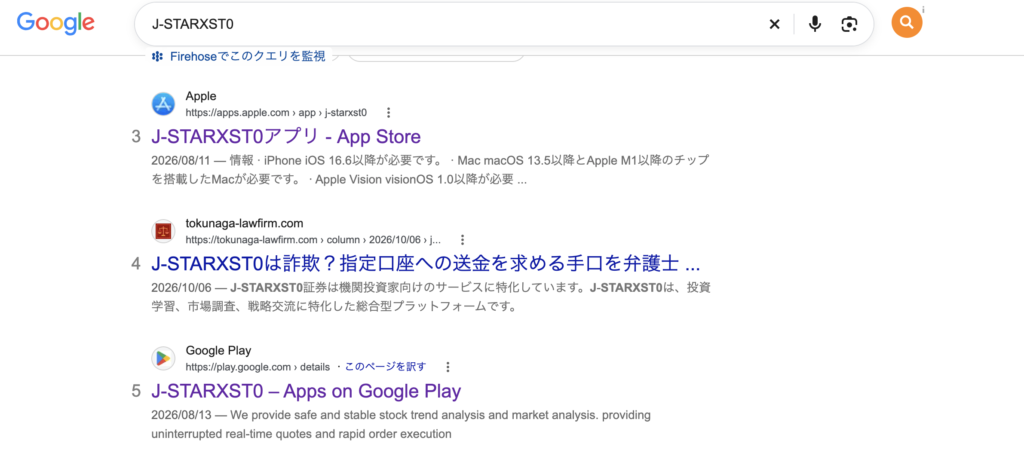Click the 'Apple' site name

(200, 96)
